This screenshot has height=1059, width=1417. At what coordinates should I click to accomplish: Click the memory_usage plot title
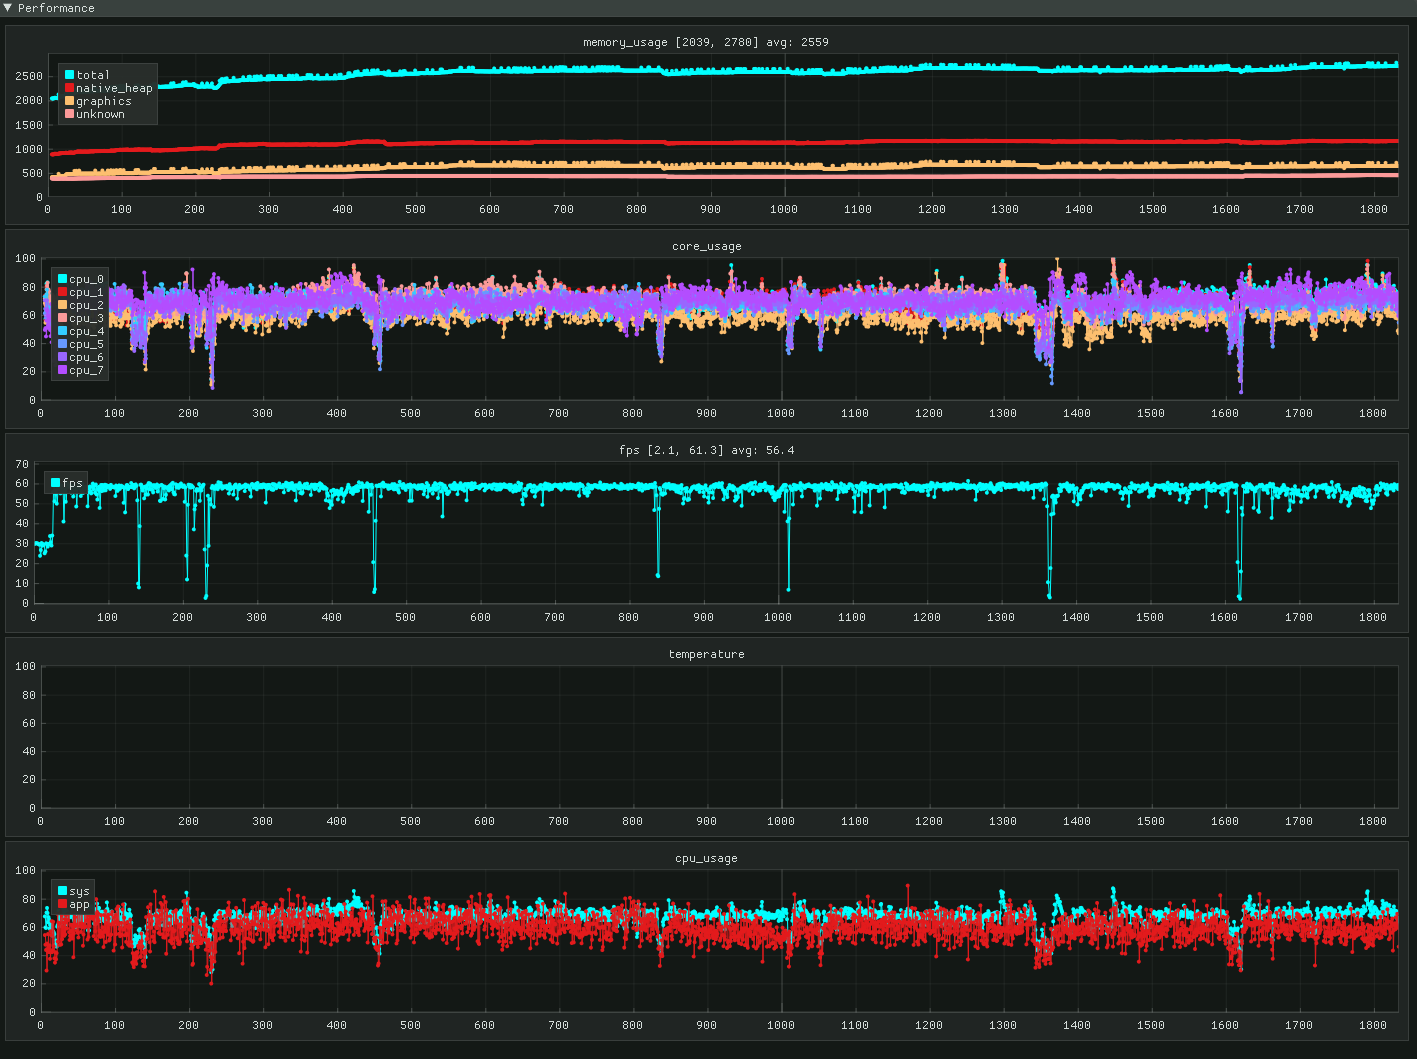pos(705,42)
